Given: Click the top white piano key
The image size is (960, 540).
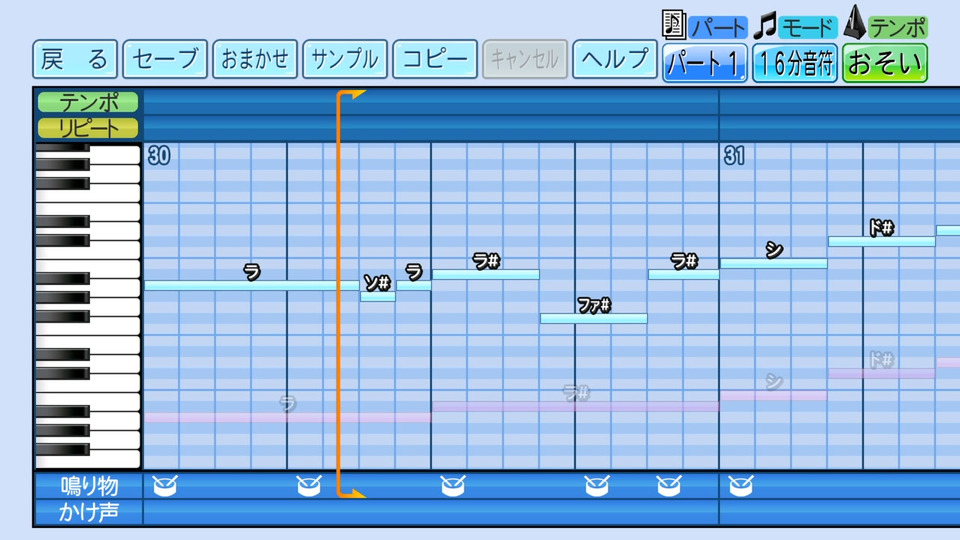Looking at the screenshot, I should [x=115, y=154].
